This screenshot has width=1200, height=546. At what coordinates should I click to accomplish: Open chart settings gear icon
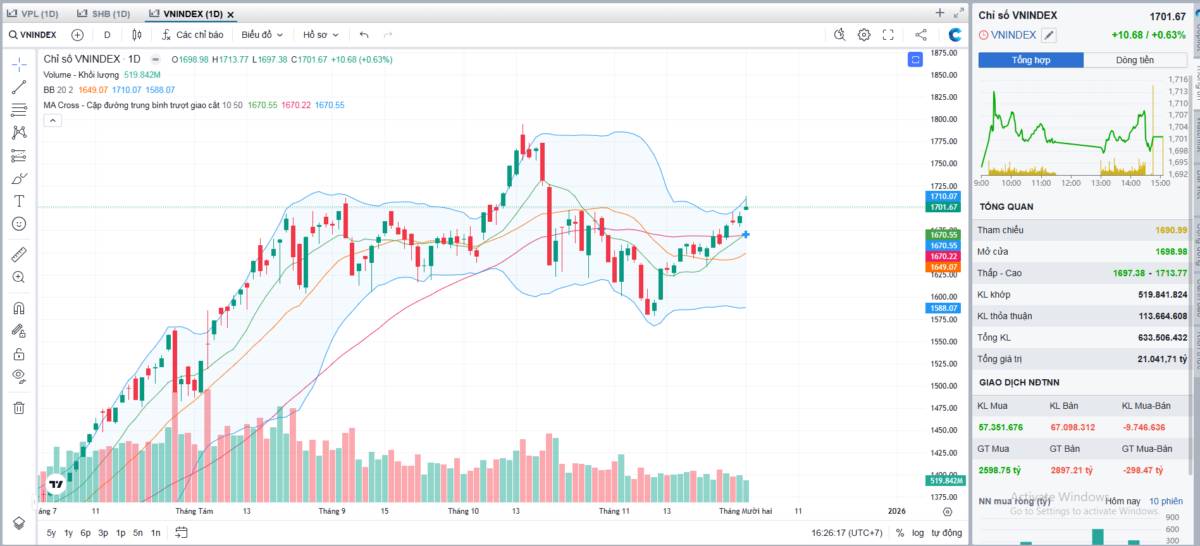(x=864, y=35)
